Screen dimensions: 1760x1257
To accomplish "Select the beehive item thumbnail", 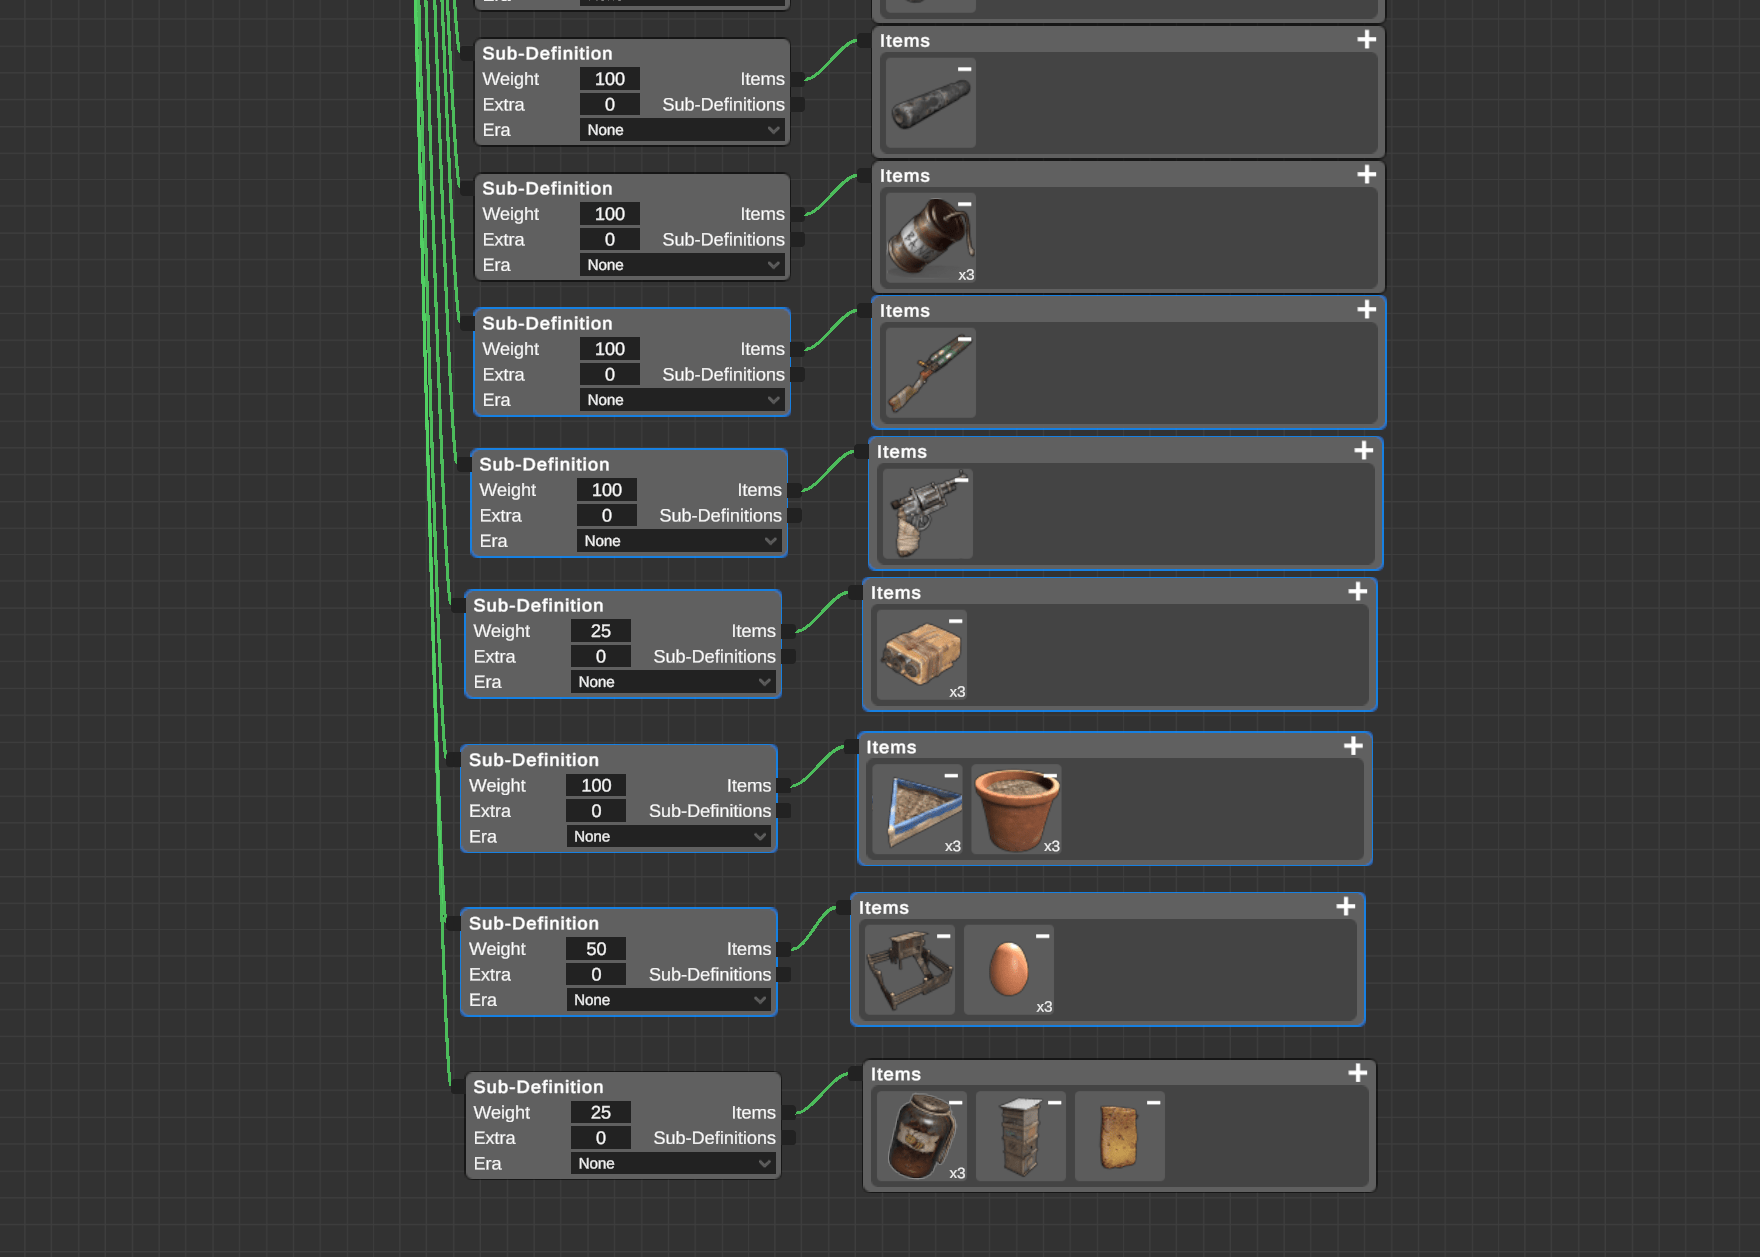I will pyautogui.click(x=1020, y=1136).
